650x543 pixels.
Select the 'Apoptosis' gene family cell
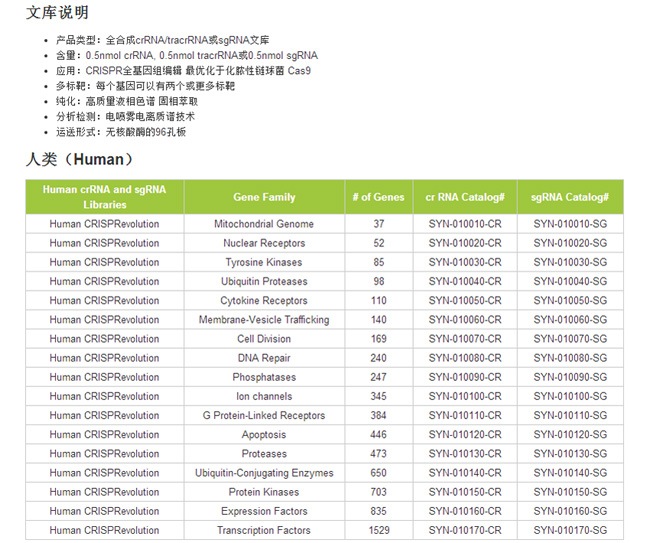[x=264, y=435]
